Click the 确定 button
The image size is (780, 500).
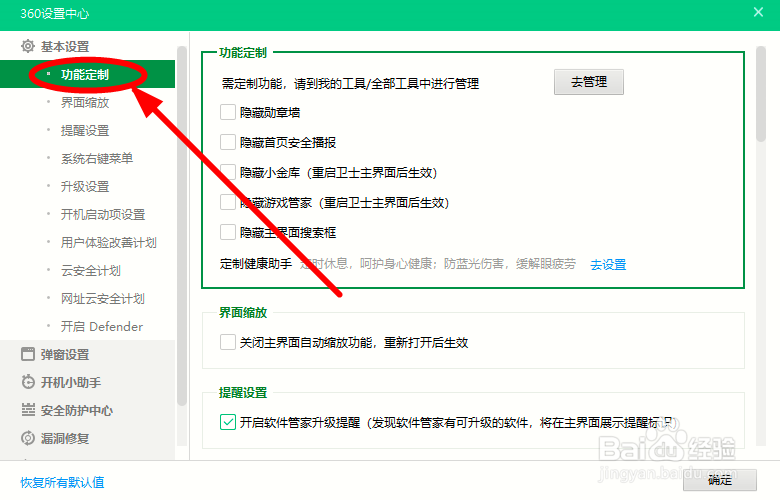tap(720, 480)
